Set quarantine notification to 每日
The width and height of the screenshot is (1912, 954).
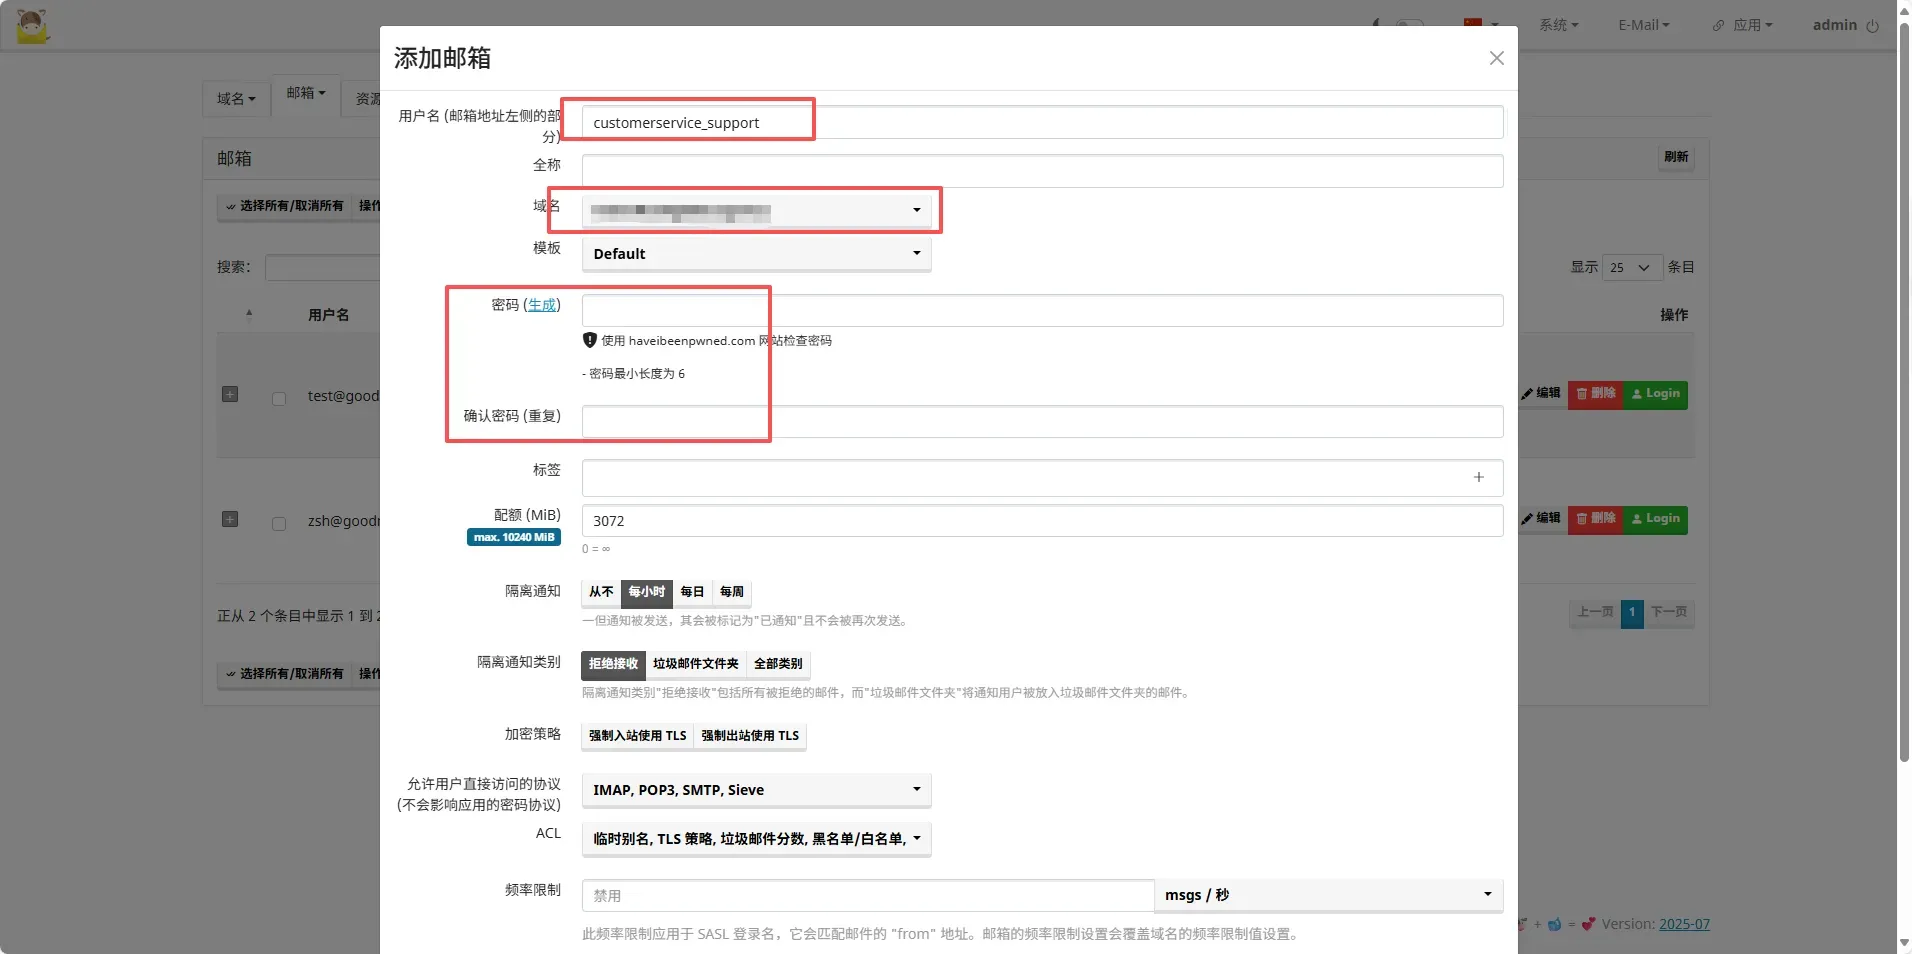pos(692,592)
